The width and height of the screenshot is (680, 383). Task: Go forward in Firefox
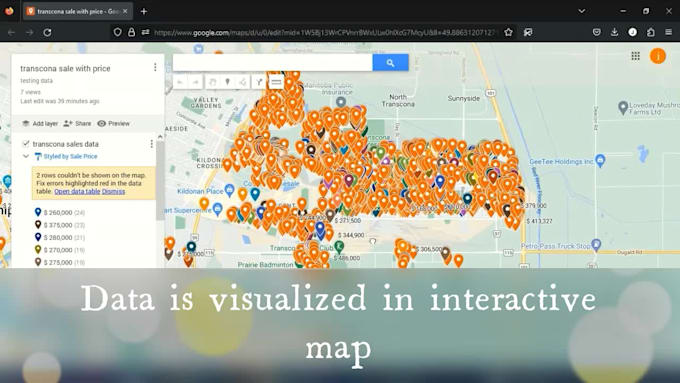tap(29, 32)
